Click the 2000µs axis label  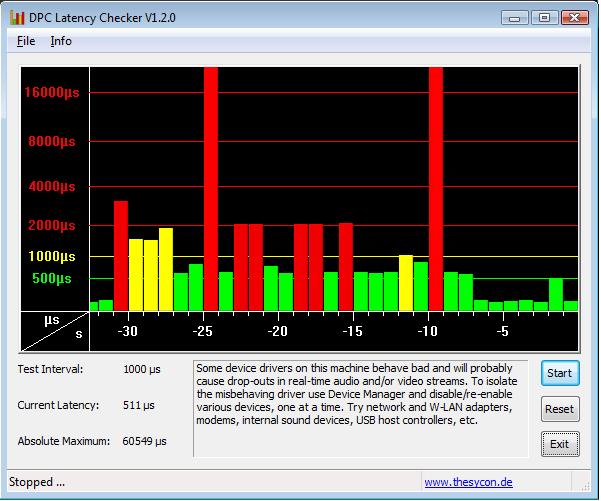(x=52, y=225)
